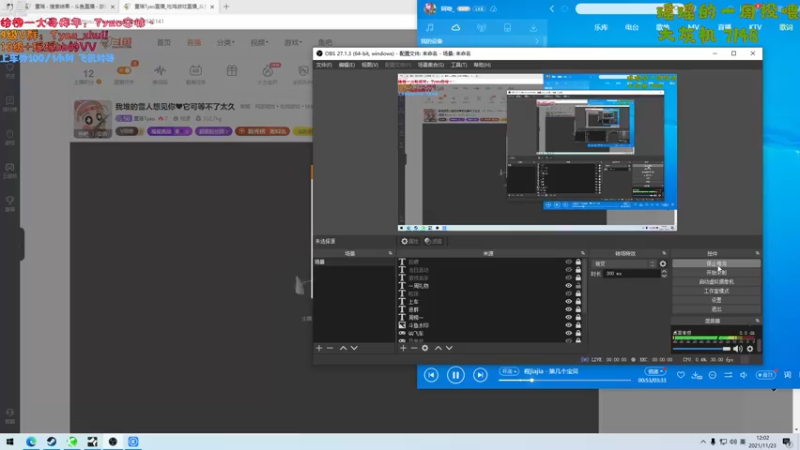Toggle visibility of 进群 source
This screenshot has width=800, height=450.
click(568, 309)
